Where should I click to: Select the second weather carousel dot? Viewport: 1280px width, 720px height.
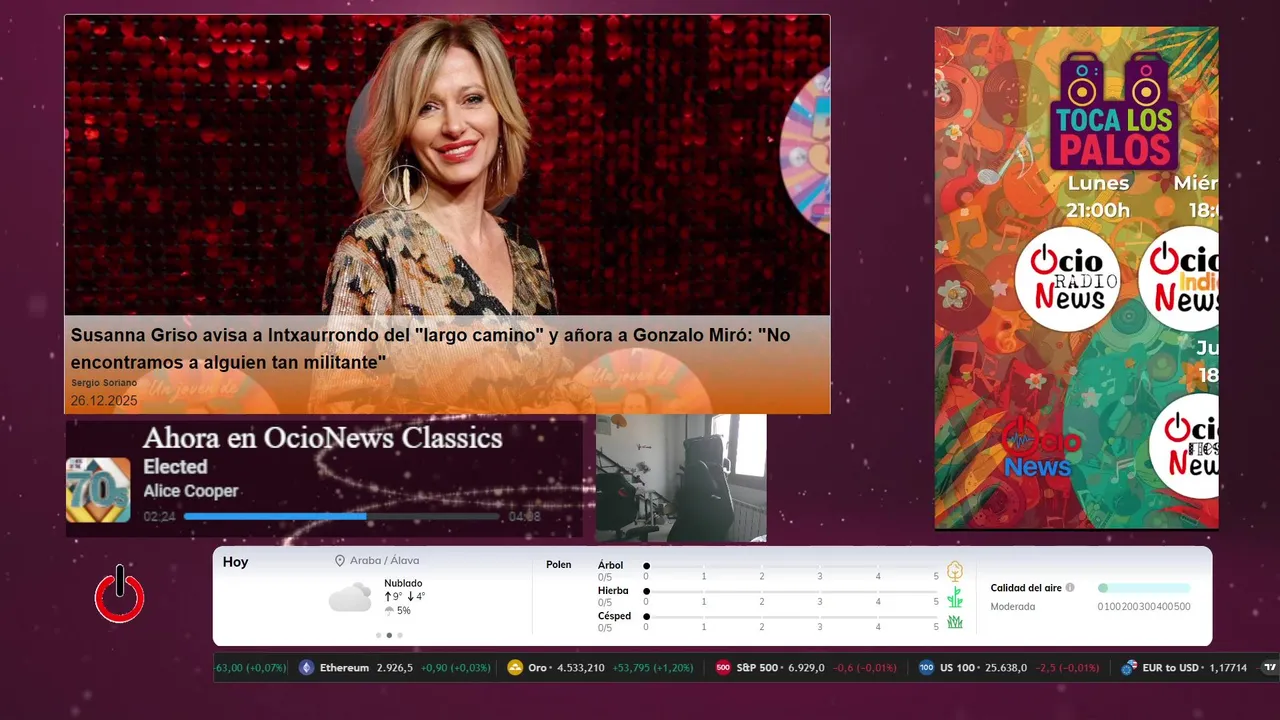389,635
